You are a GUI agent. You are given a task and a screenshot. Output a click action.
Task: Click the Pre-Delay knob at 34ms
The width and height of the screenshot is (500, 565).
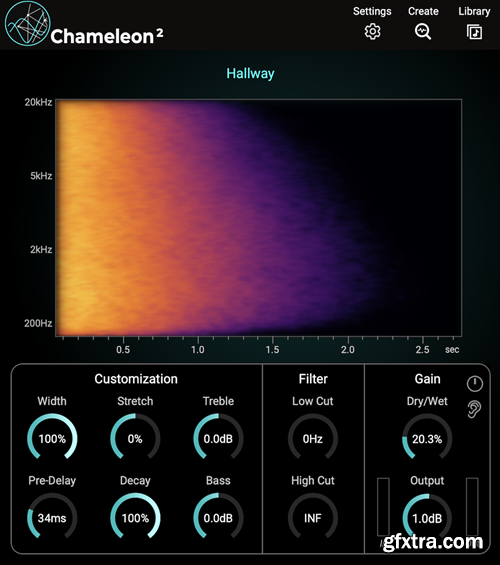[52, 517]
